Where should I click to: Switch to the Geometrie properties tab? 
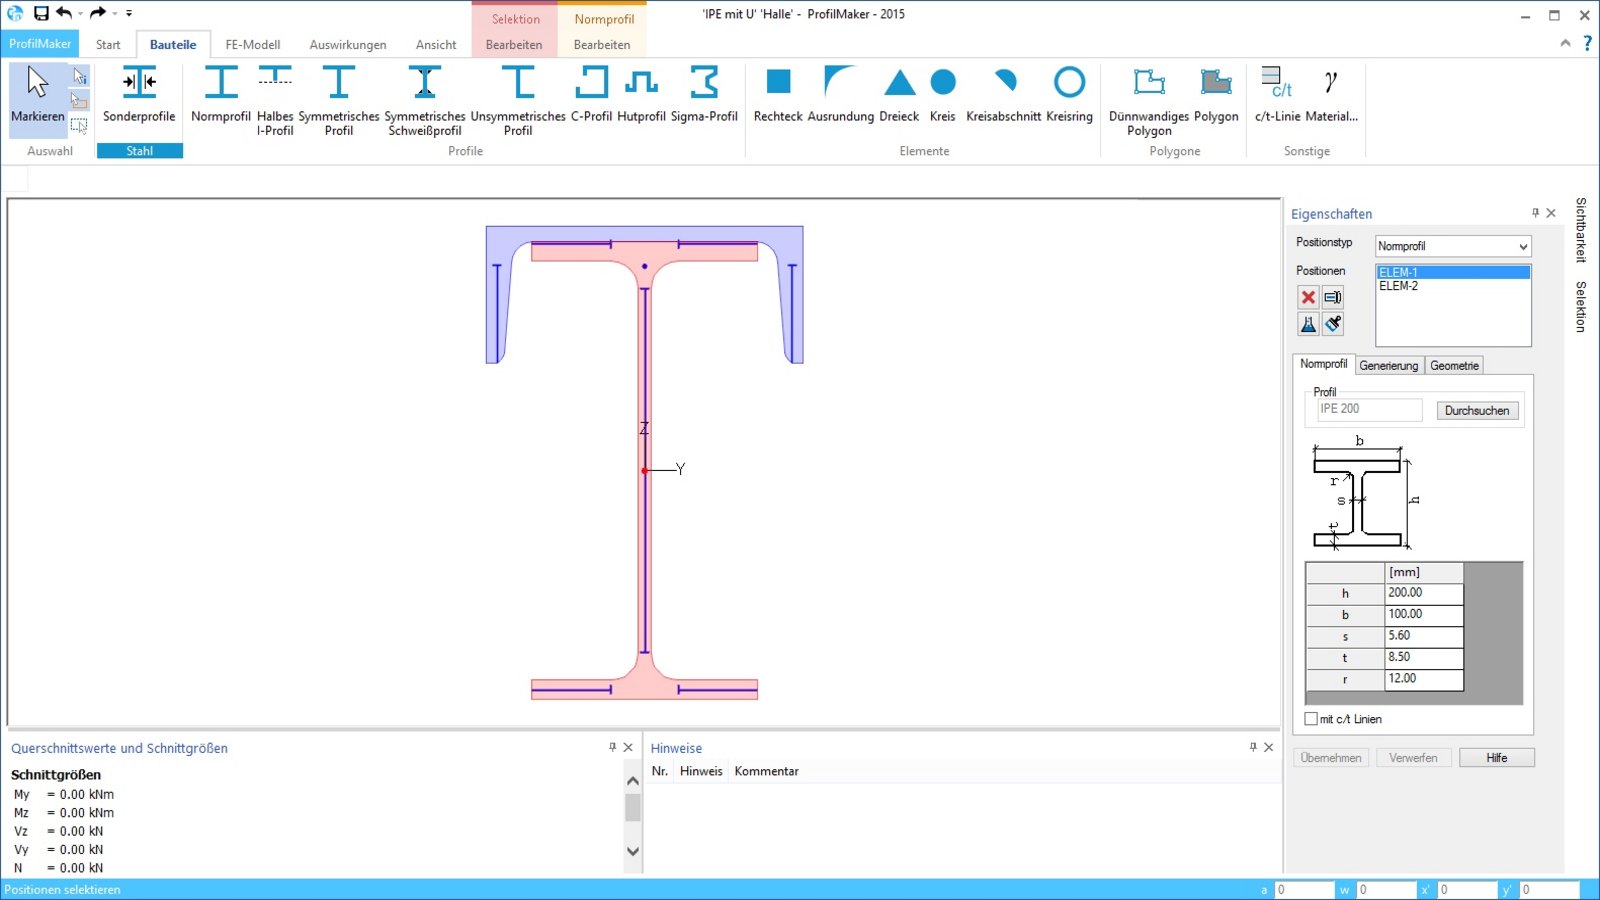[x=1454, y=365]
